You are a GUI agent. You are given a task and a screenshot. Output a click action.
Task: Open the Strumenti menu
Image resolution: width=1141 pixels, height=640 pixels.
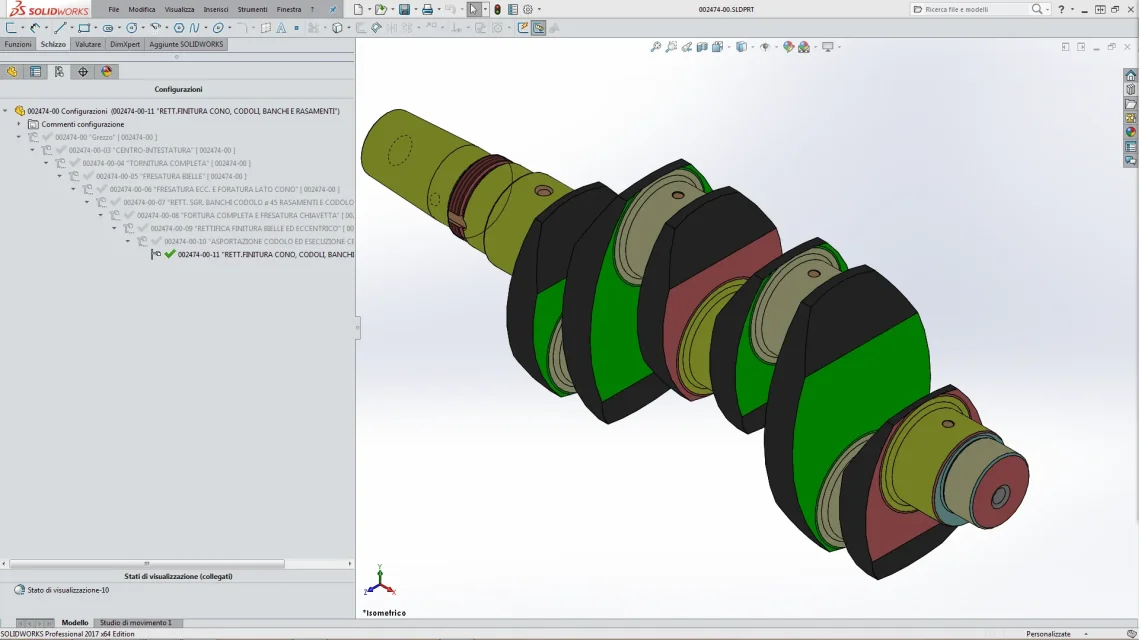tap(253, 9)
